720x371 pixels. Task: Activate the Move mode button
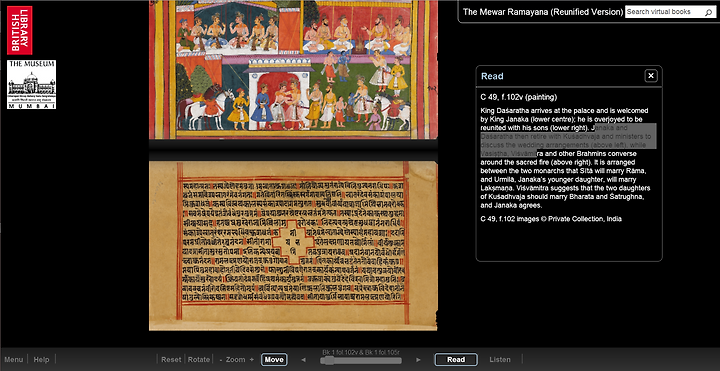(x=274, y=360)
